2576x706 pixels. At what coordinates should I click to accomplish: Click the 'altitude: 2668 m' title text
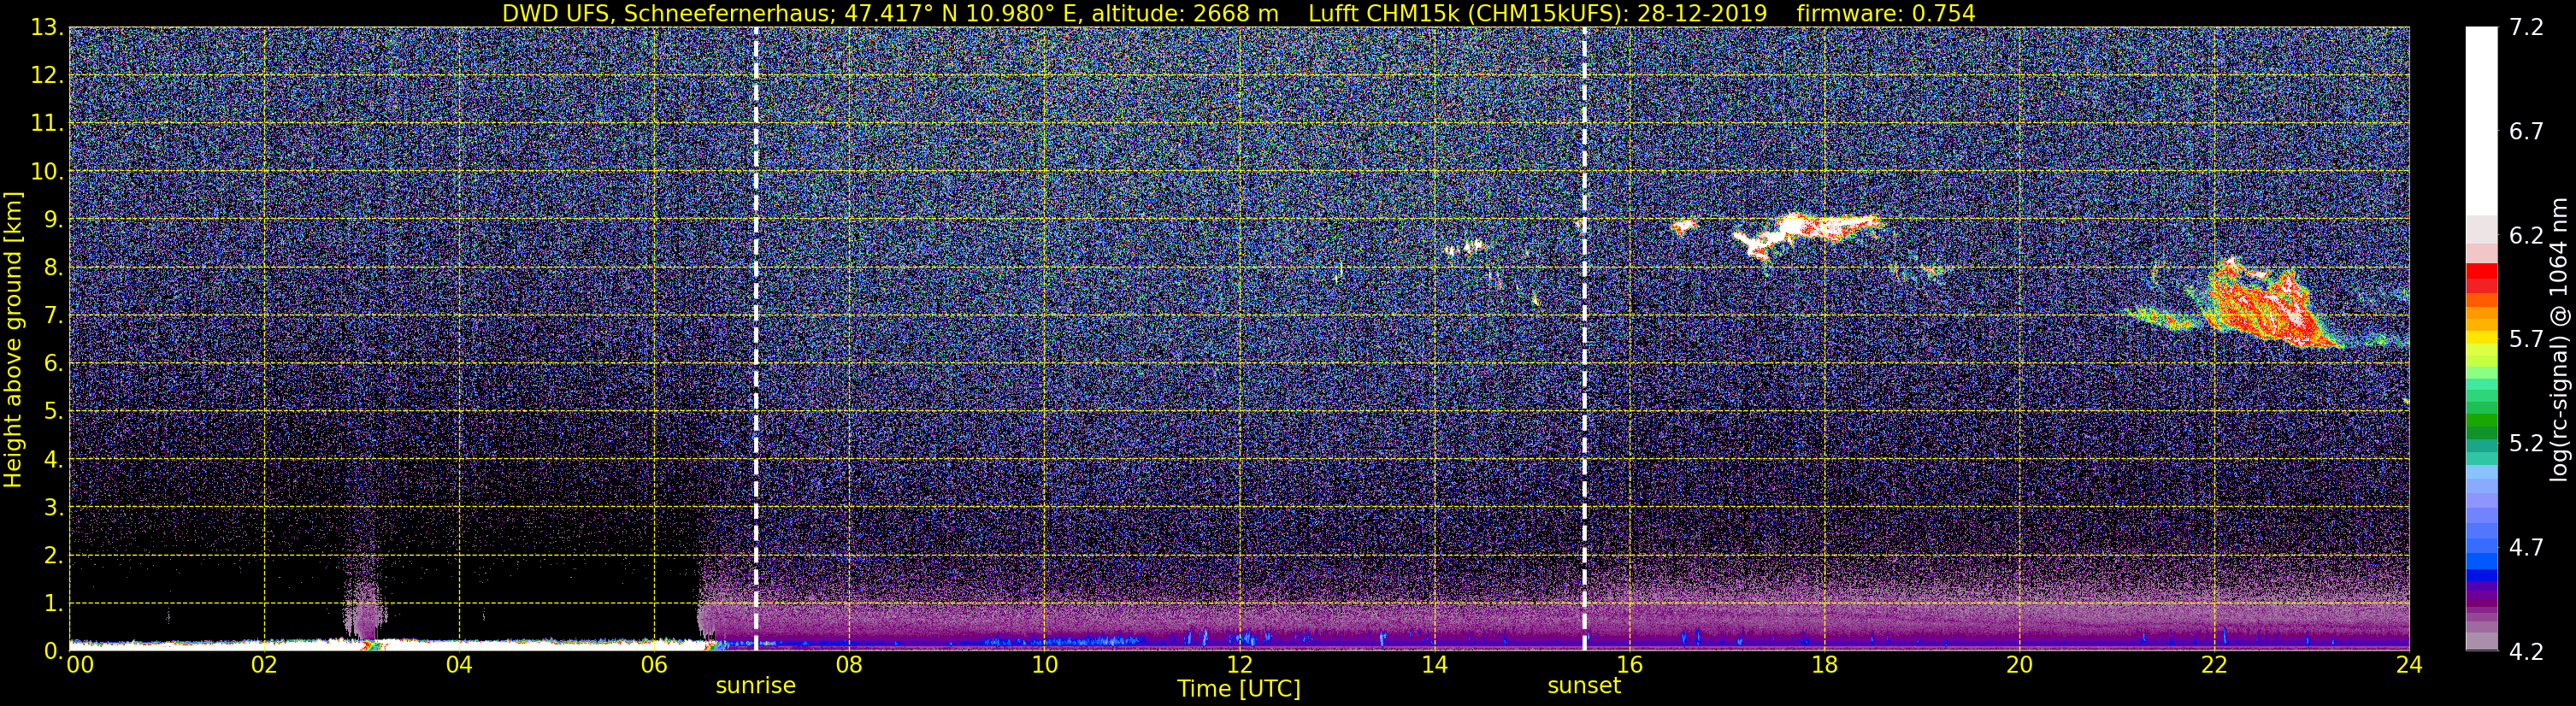click(1184, 13)
